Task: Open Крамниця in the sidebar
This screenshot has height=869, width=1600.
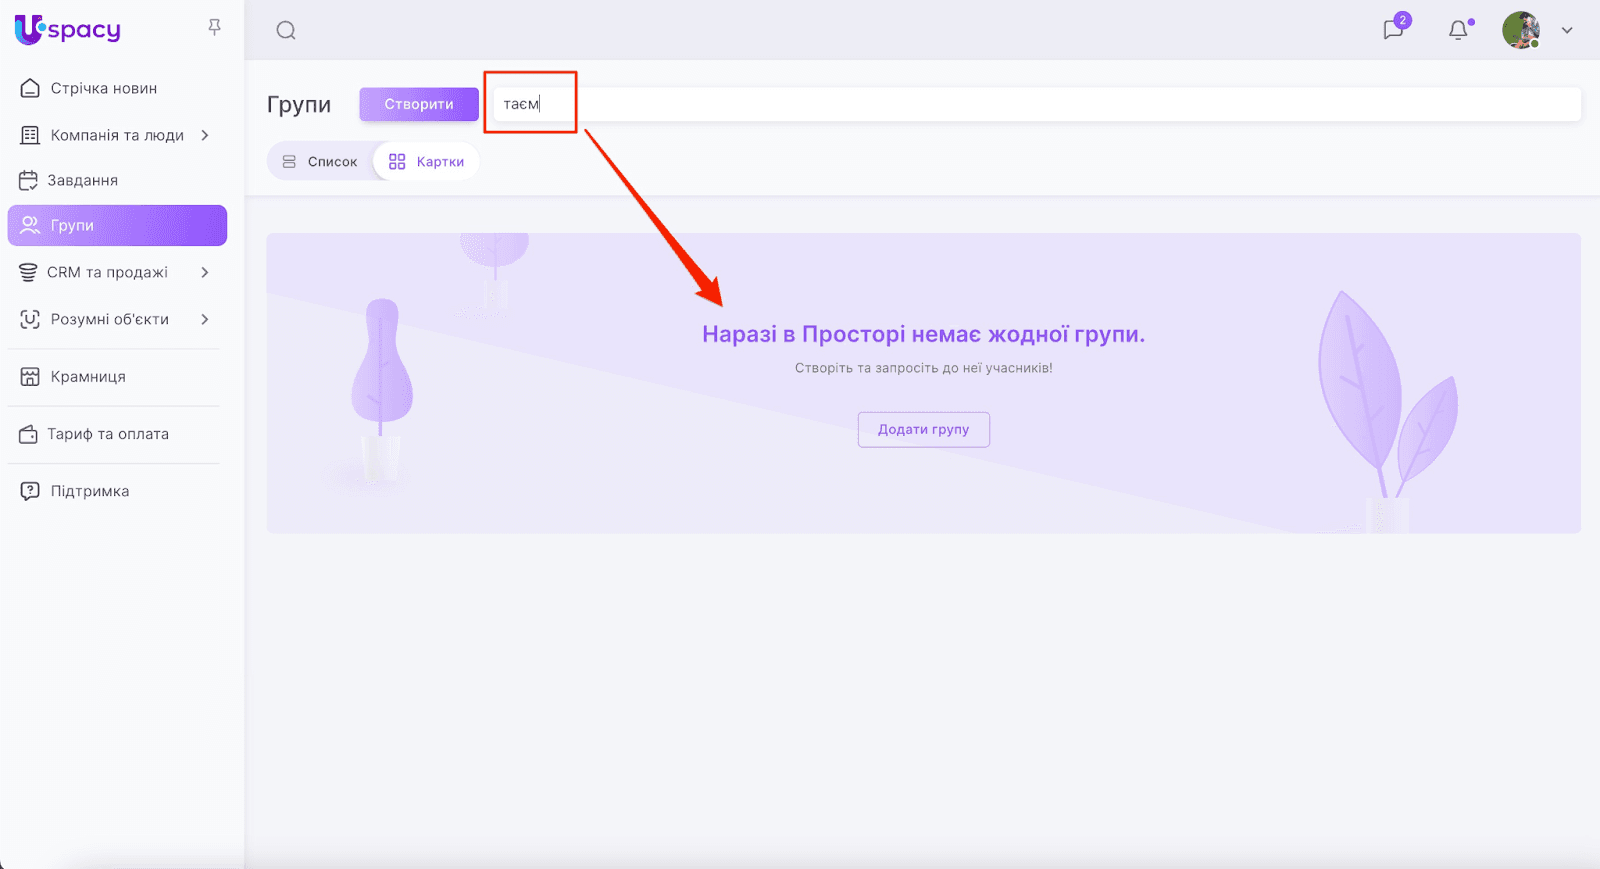Action: (88, 376)
